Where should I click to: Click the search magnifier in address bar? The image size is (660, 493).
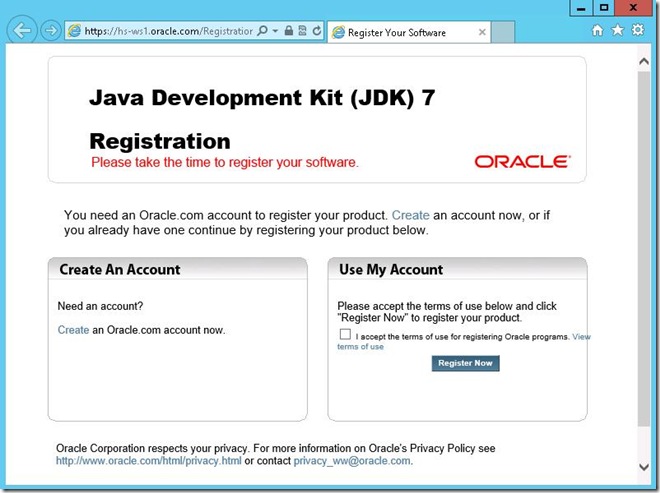(262, 31)
